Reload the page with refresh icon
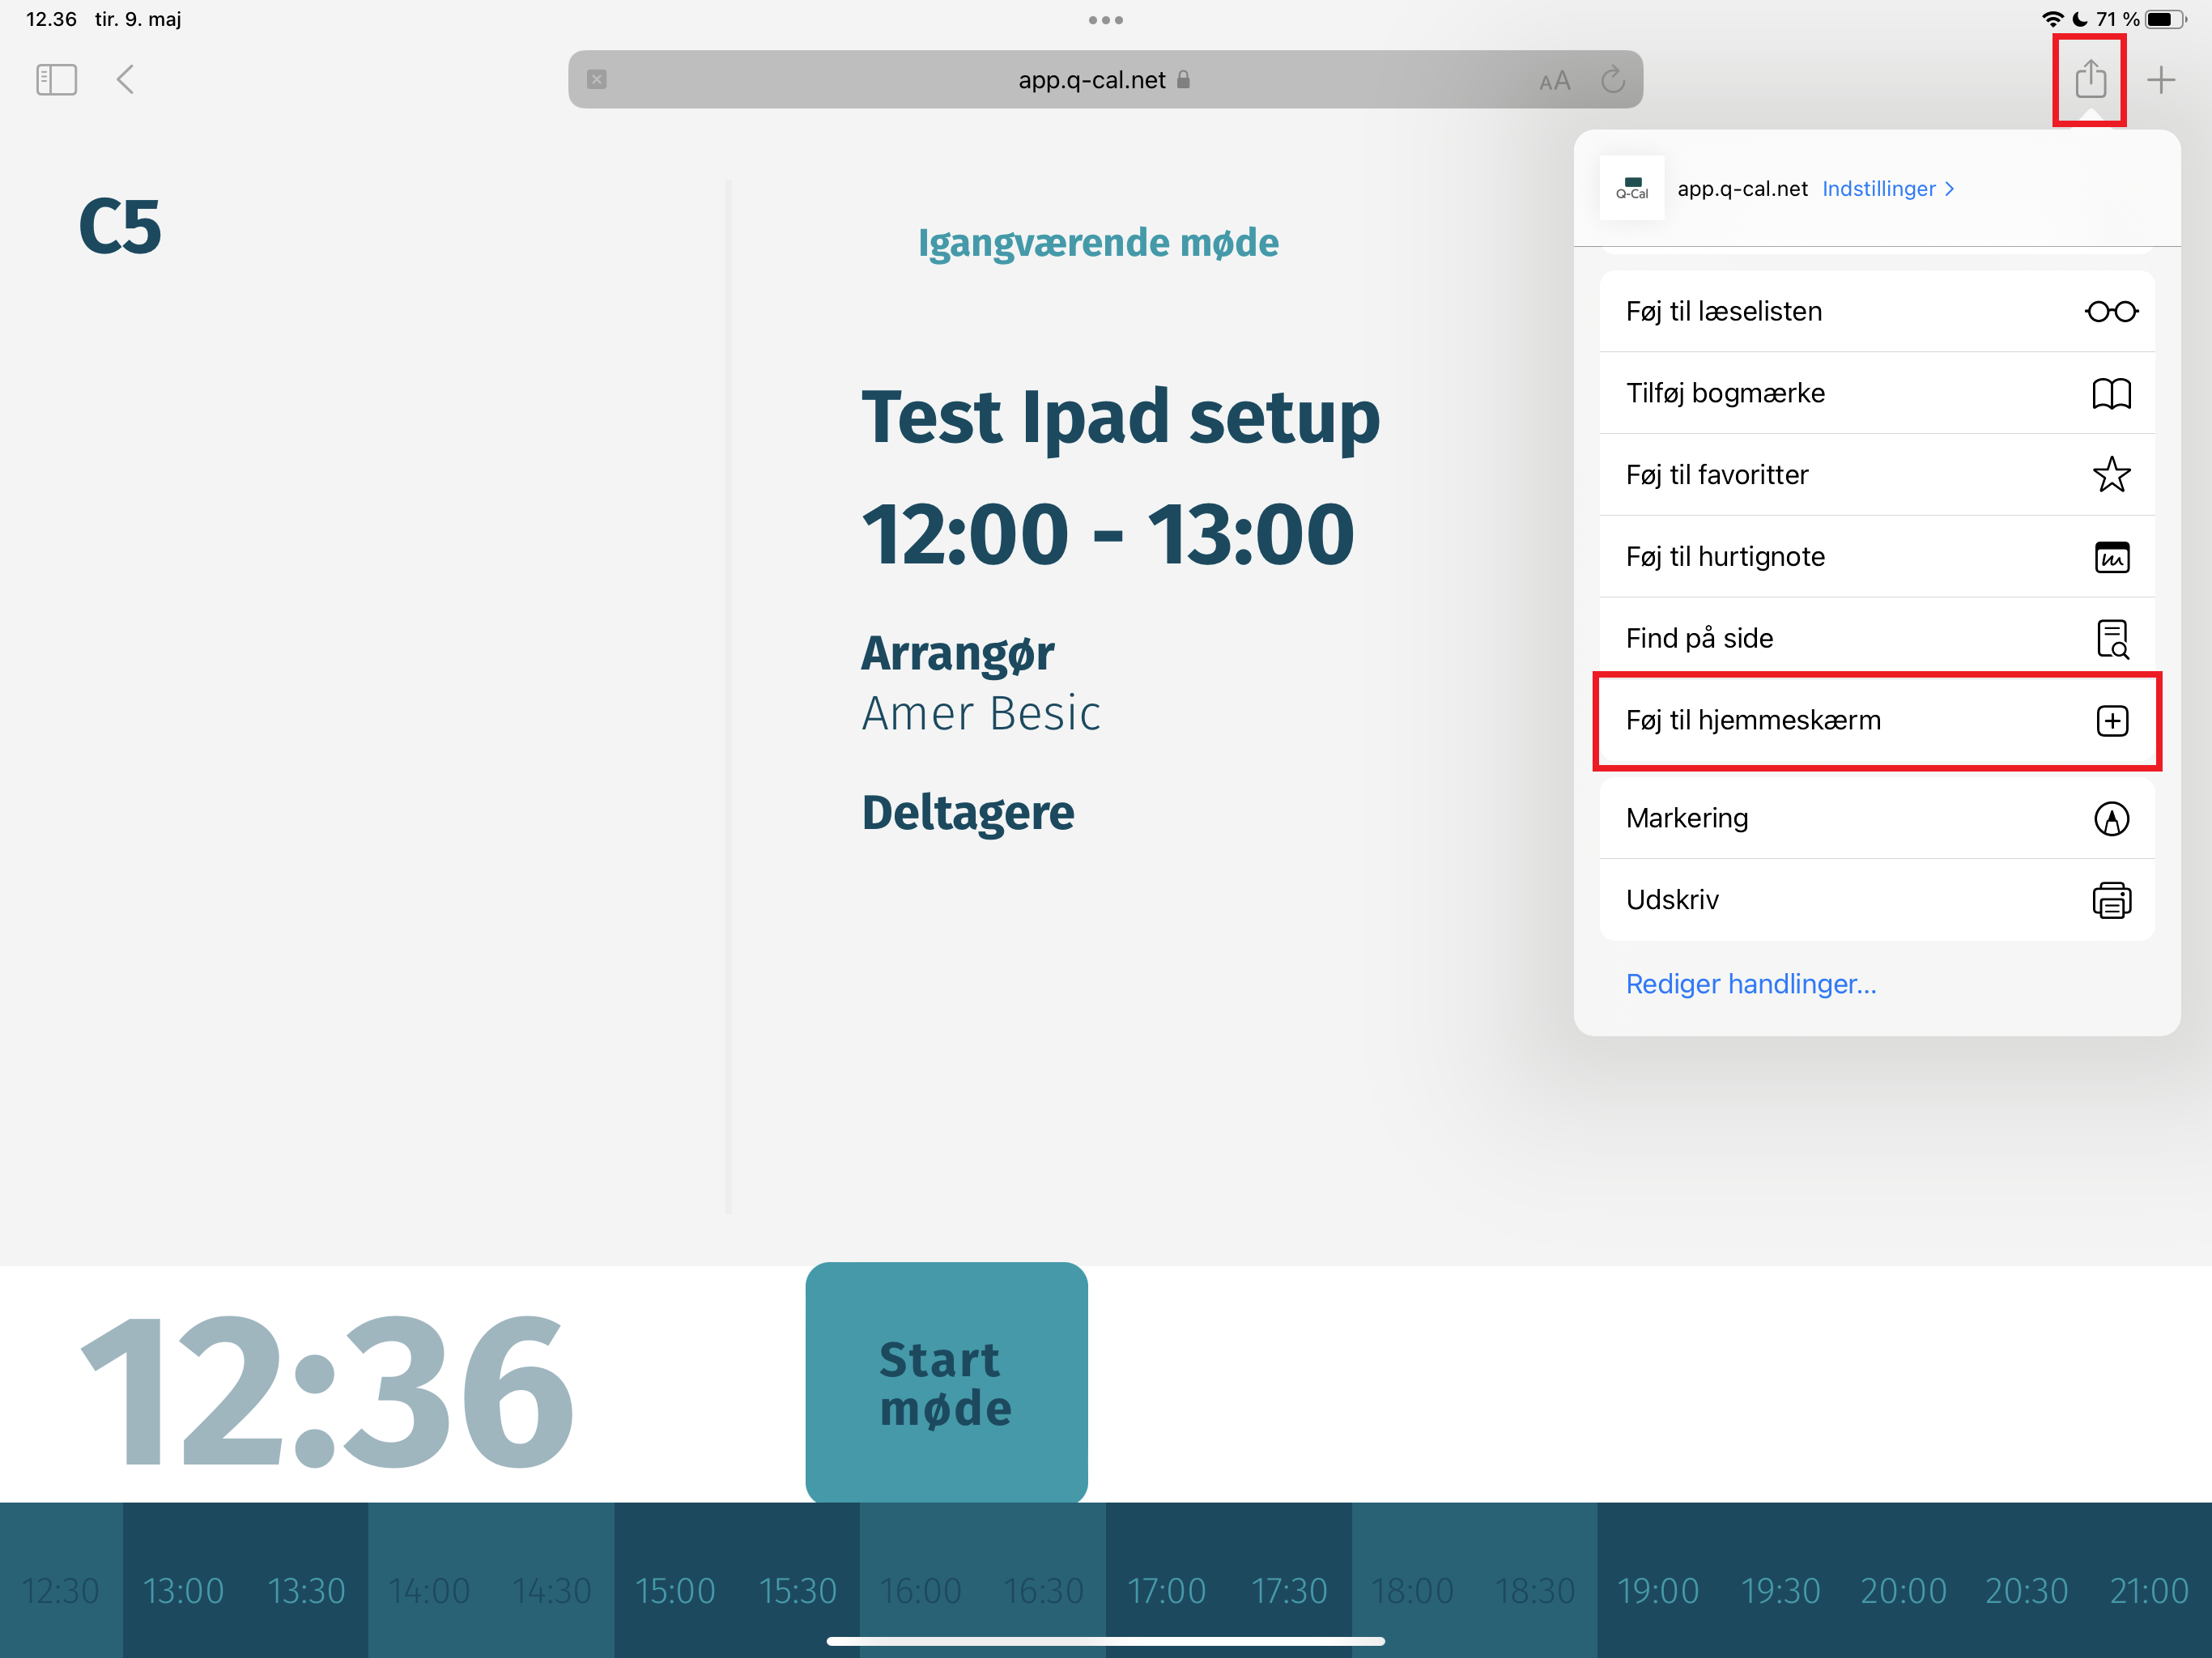 click(1612, 80)
